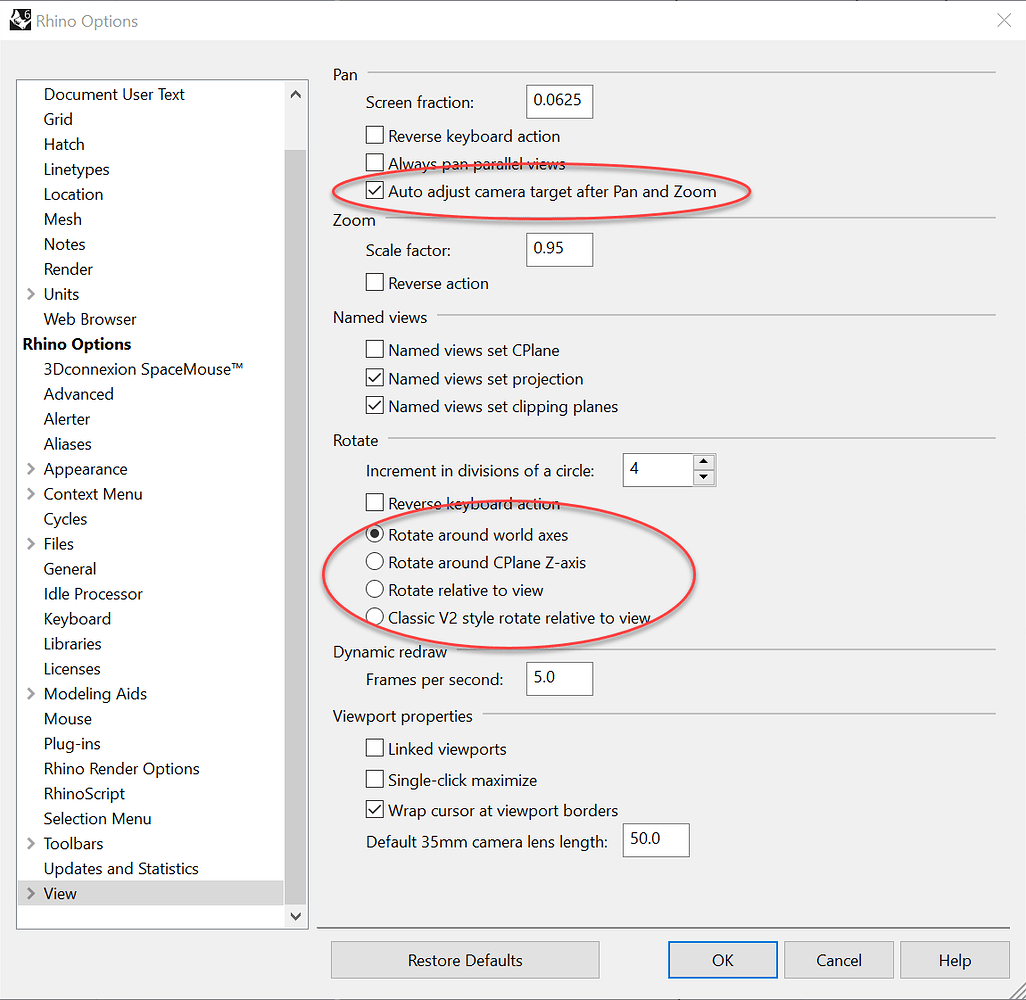This screenshot has height=1000, width=1026.
Task: Enable "Named views set CPlane"
Action: tap(375, 350)
